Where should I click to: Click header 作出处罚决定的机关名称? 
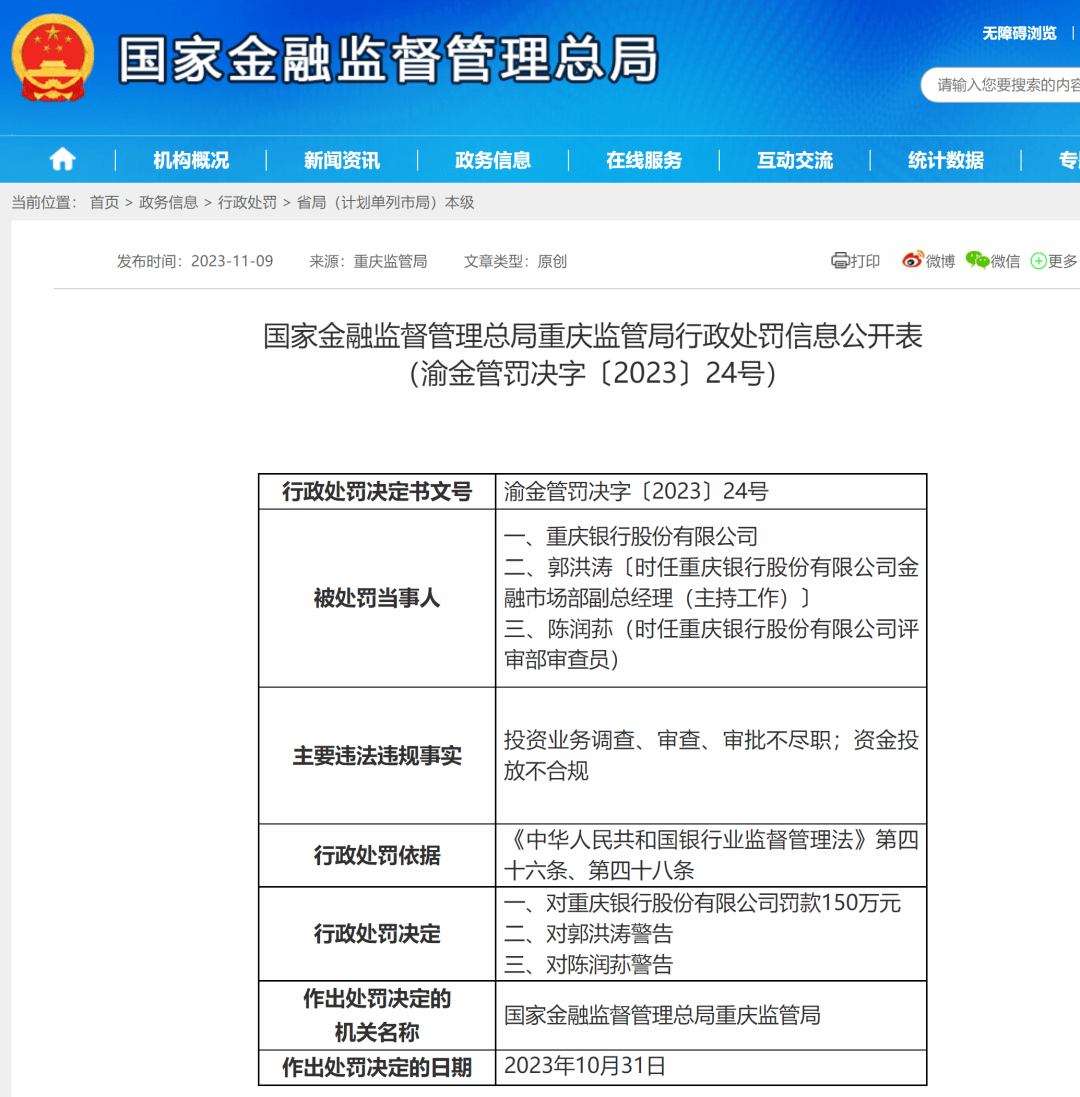377,1015
